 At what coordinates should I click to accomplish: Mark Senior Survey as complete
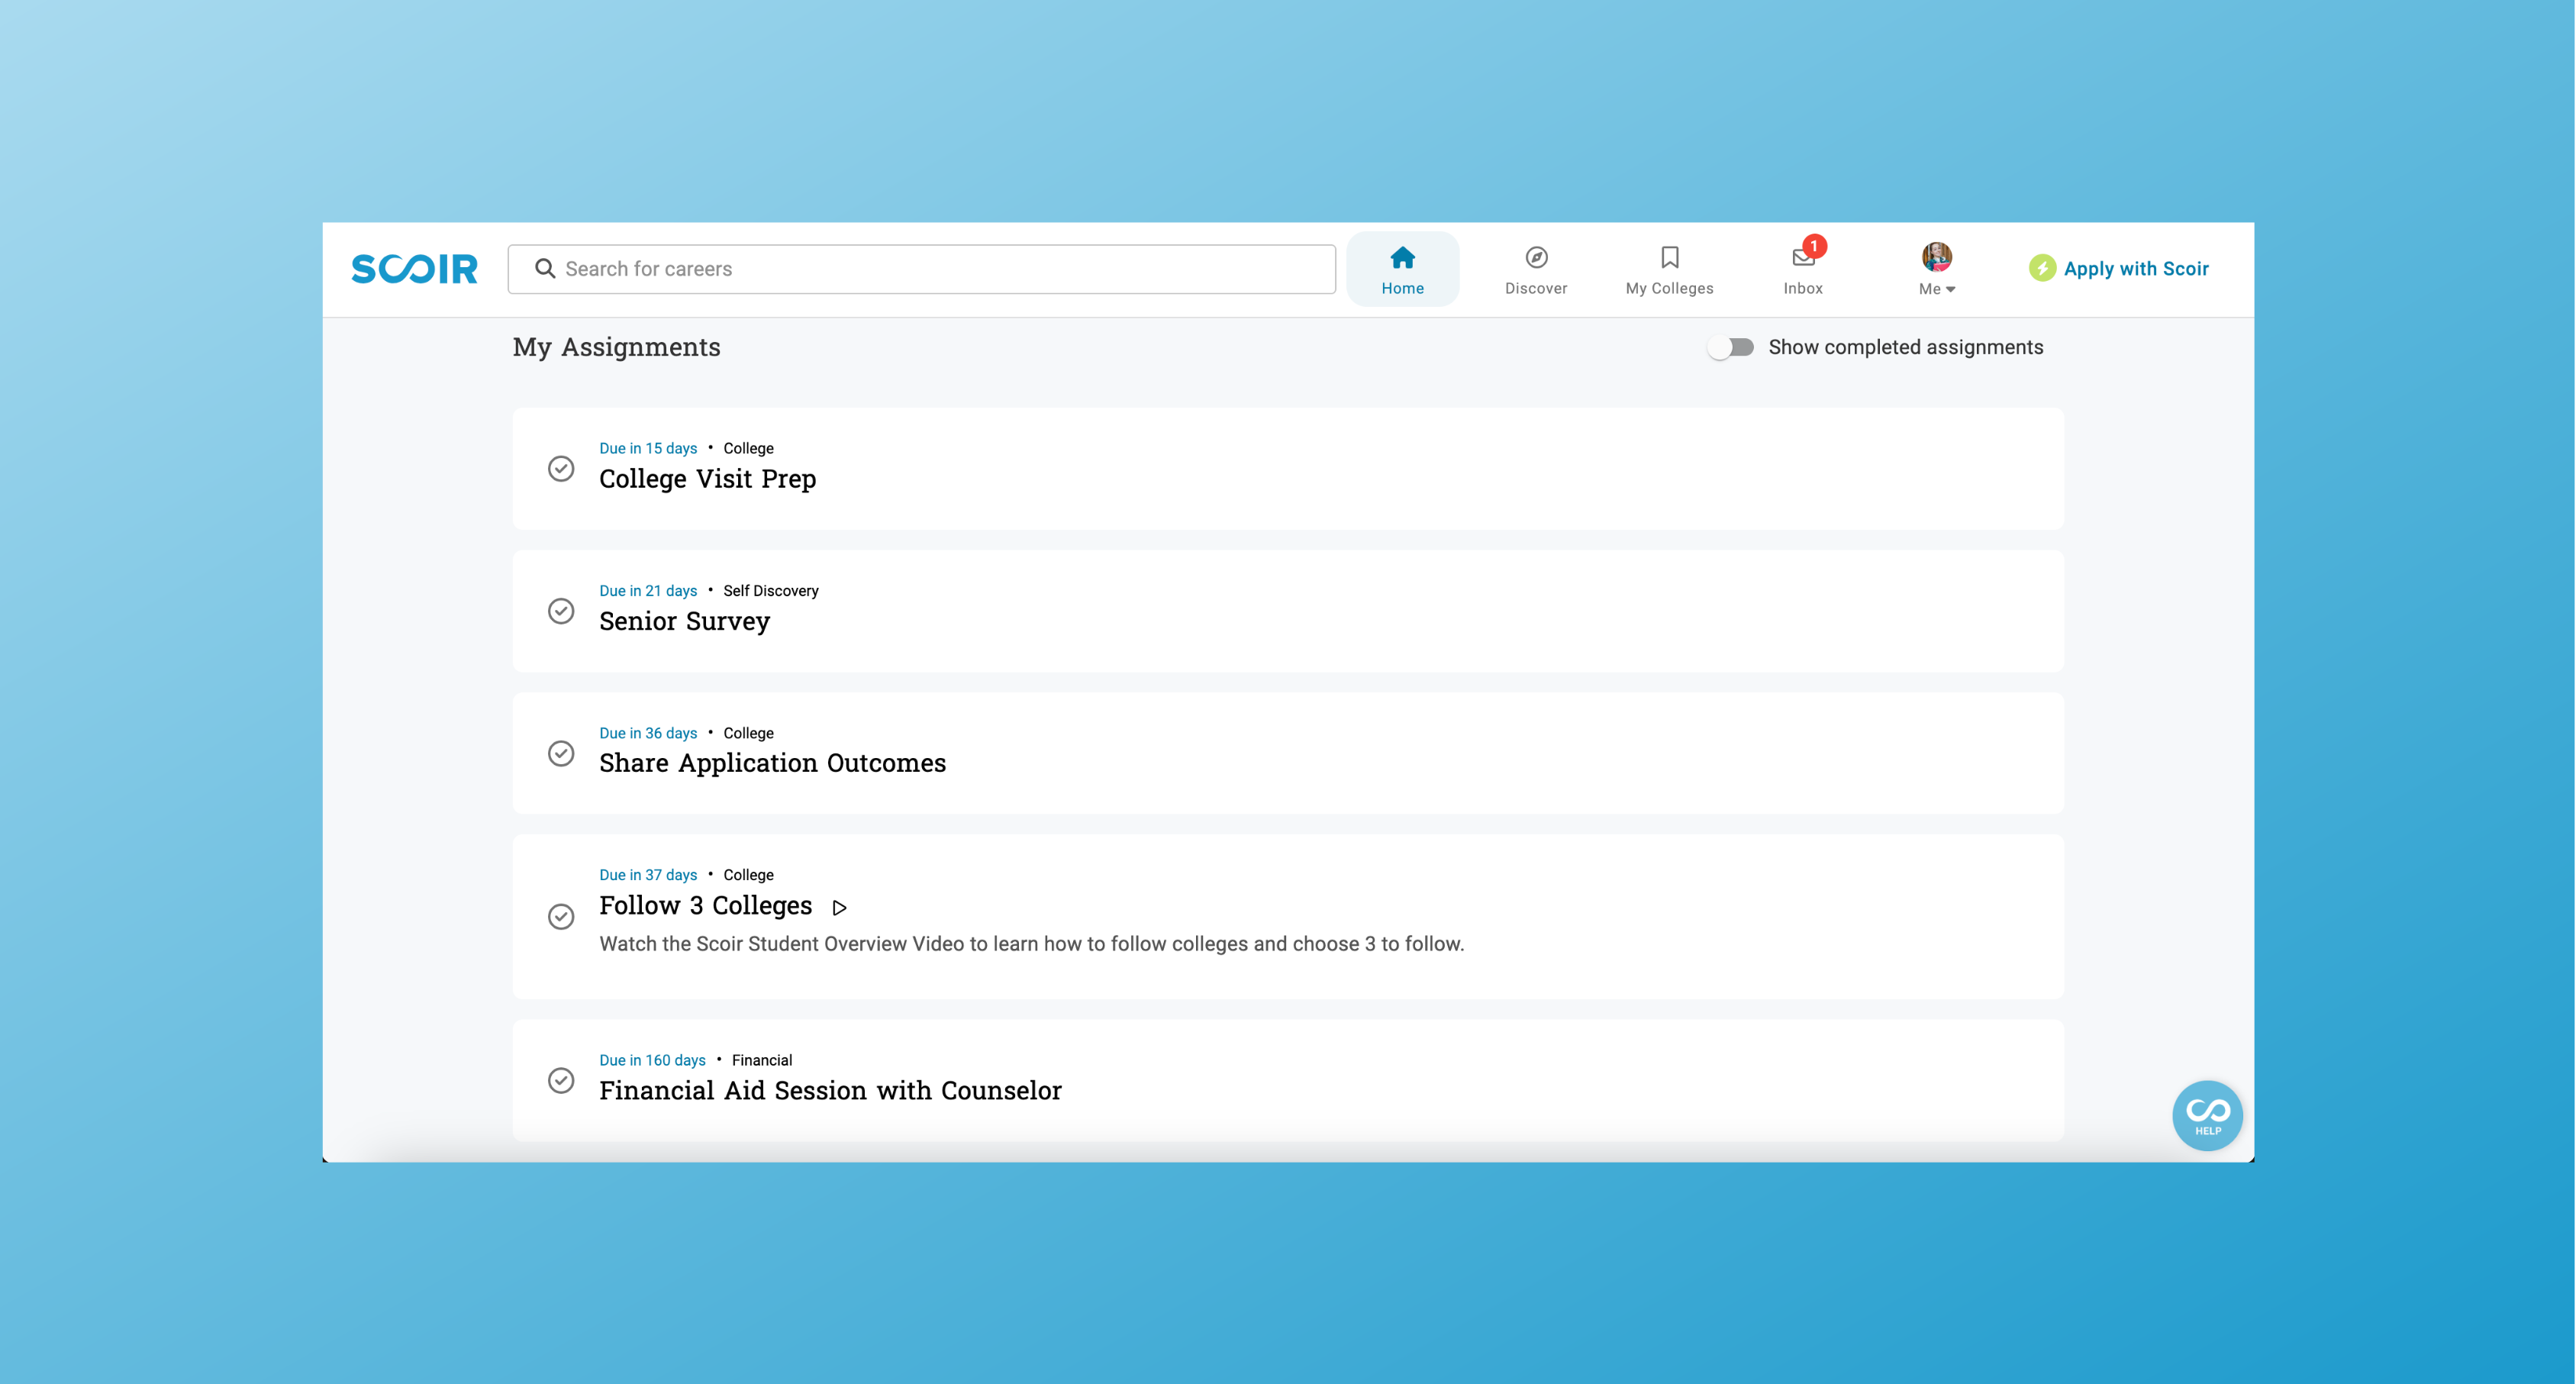click(561, 611)
